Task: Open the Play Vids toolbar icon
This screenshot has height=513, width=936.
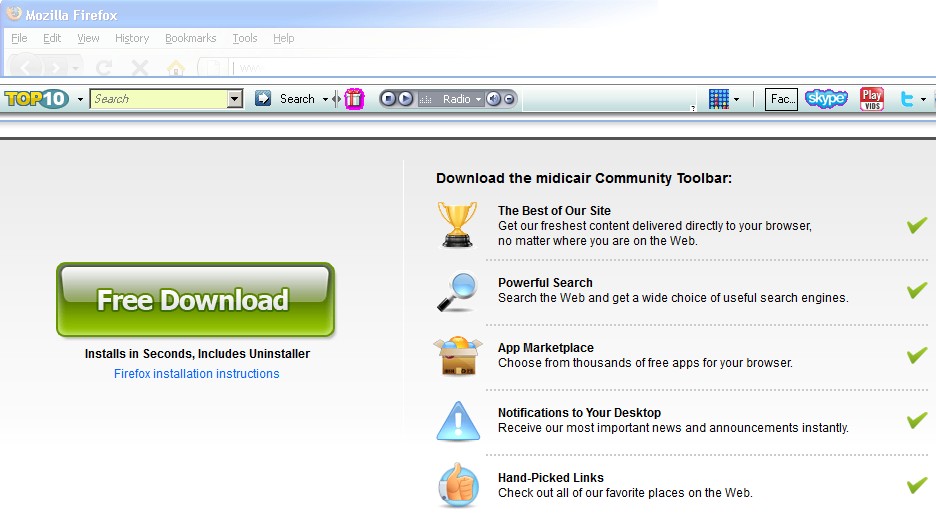Action: pyautogui.click(x=872, y=99)
